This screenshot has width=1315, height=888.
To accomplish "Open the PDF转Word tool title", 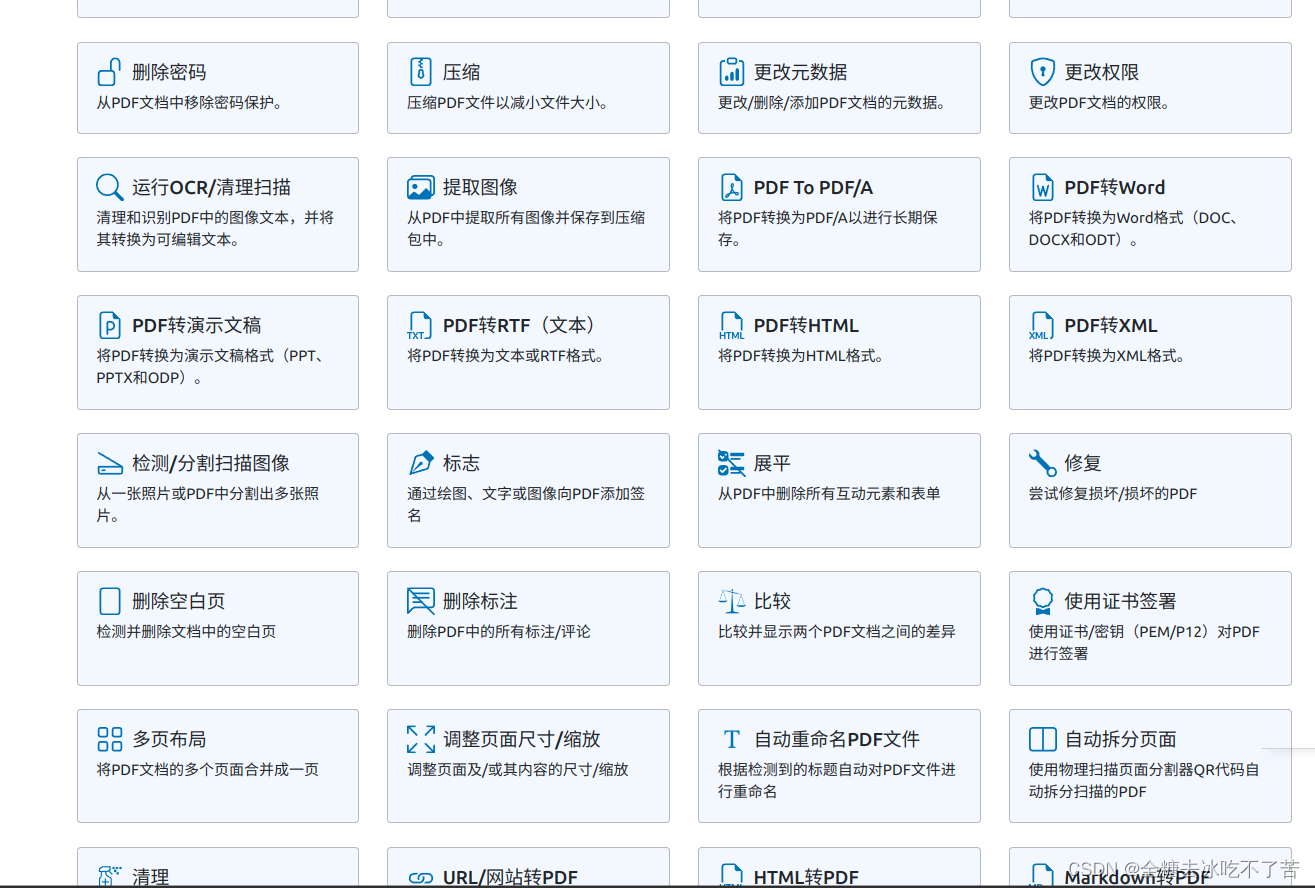I will pos(1114,187).
